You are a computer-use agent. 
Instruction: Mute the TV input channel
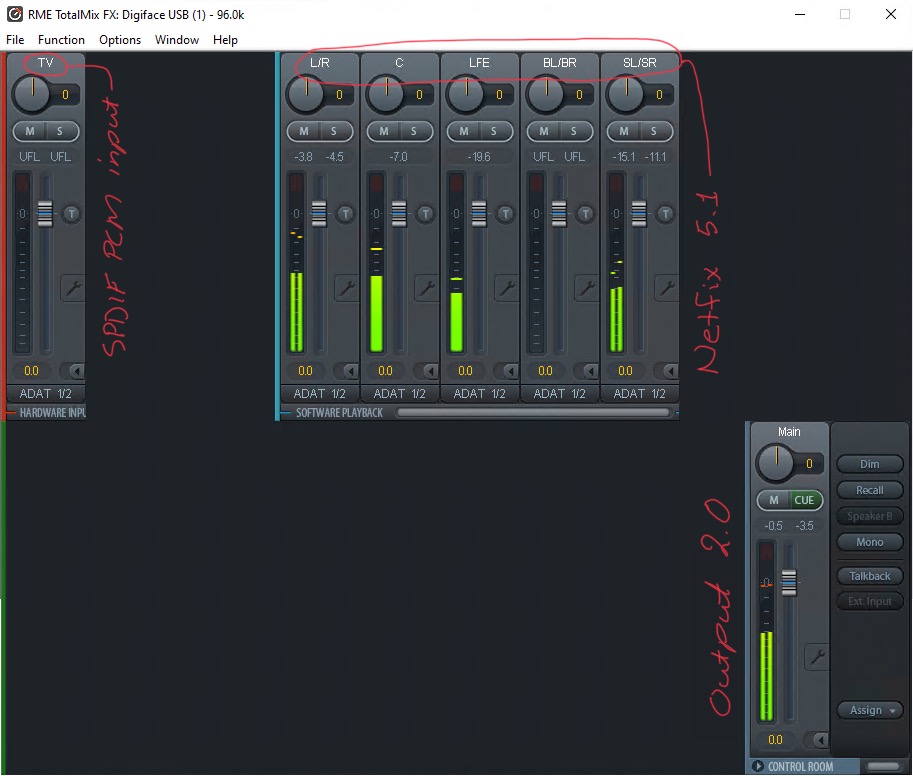tap(30, 131)
